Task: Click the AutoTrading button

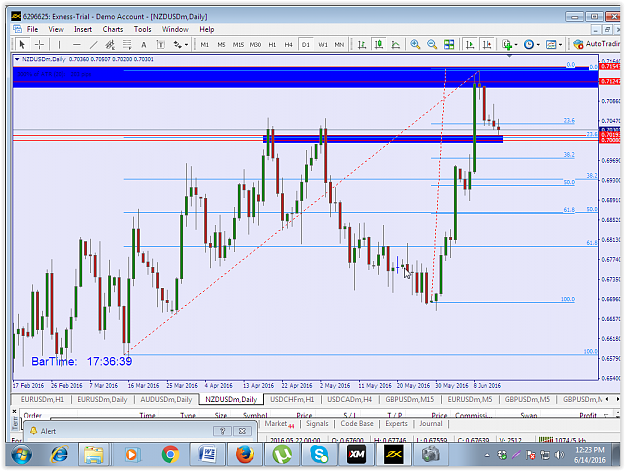Action: pos(596,44)
